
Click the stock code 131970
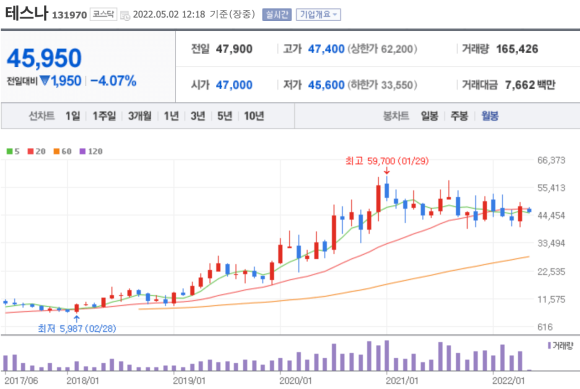(69, 15)
